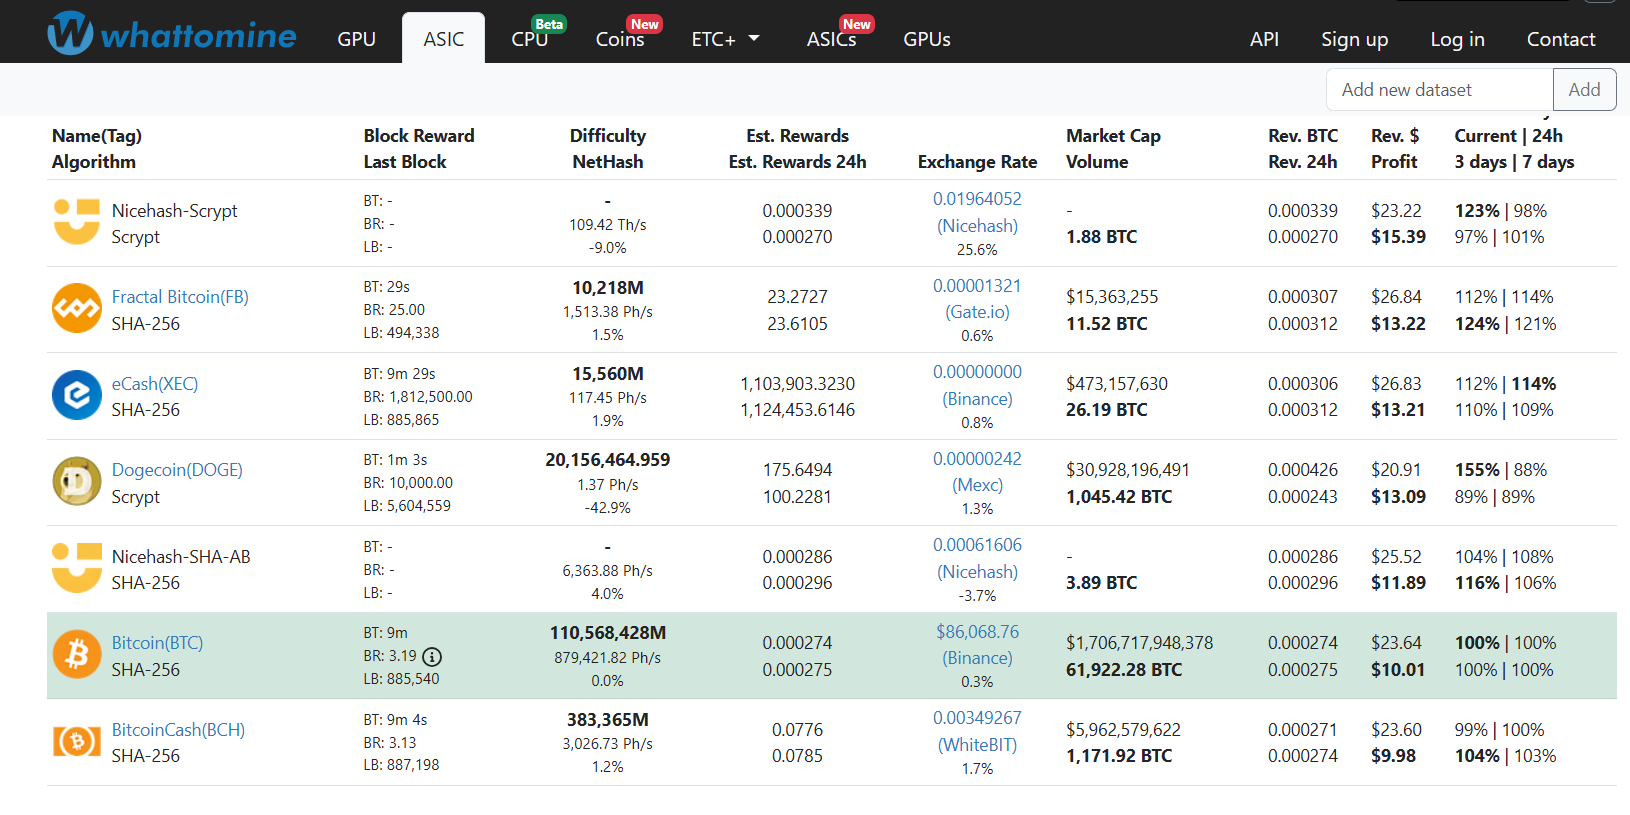
Task: Open the Binance $86,068.76 exchange rate link
Action: 977,632
